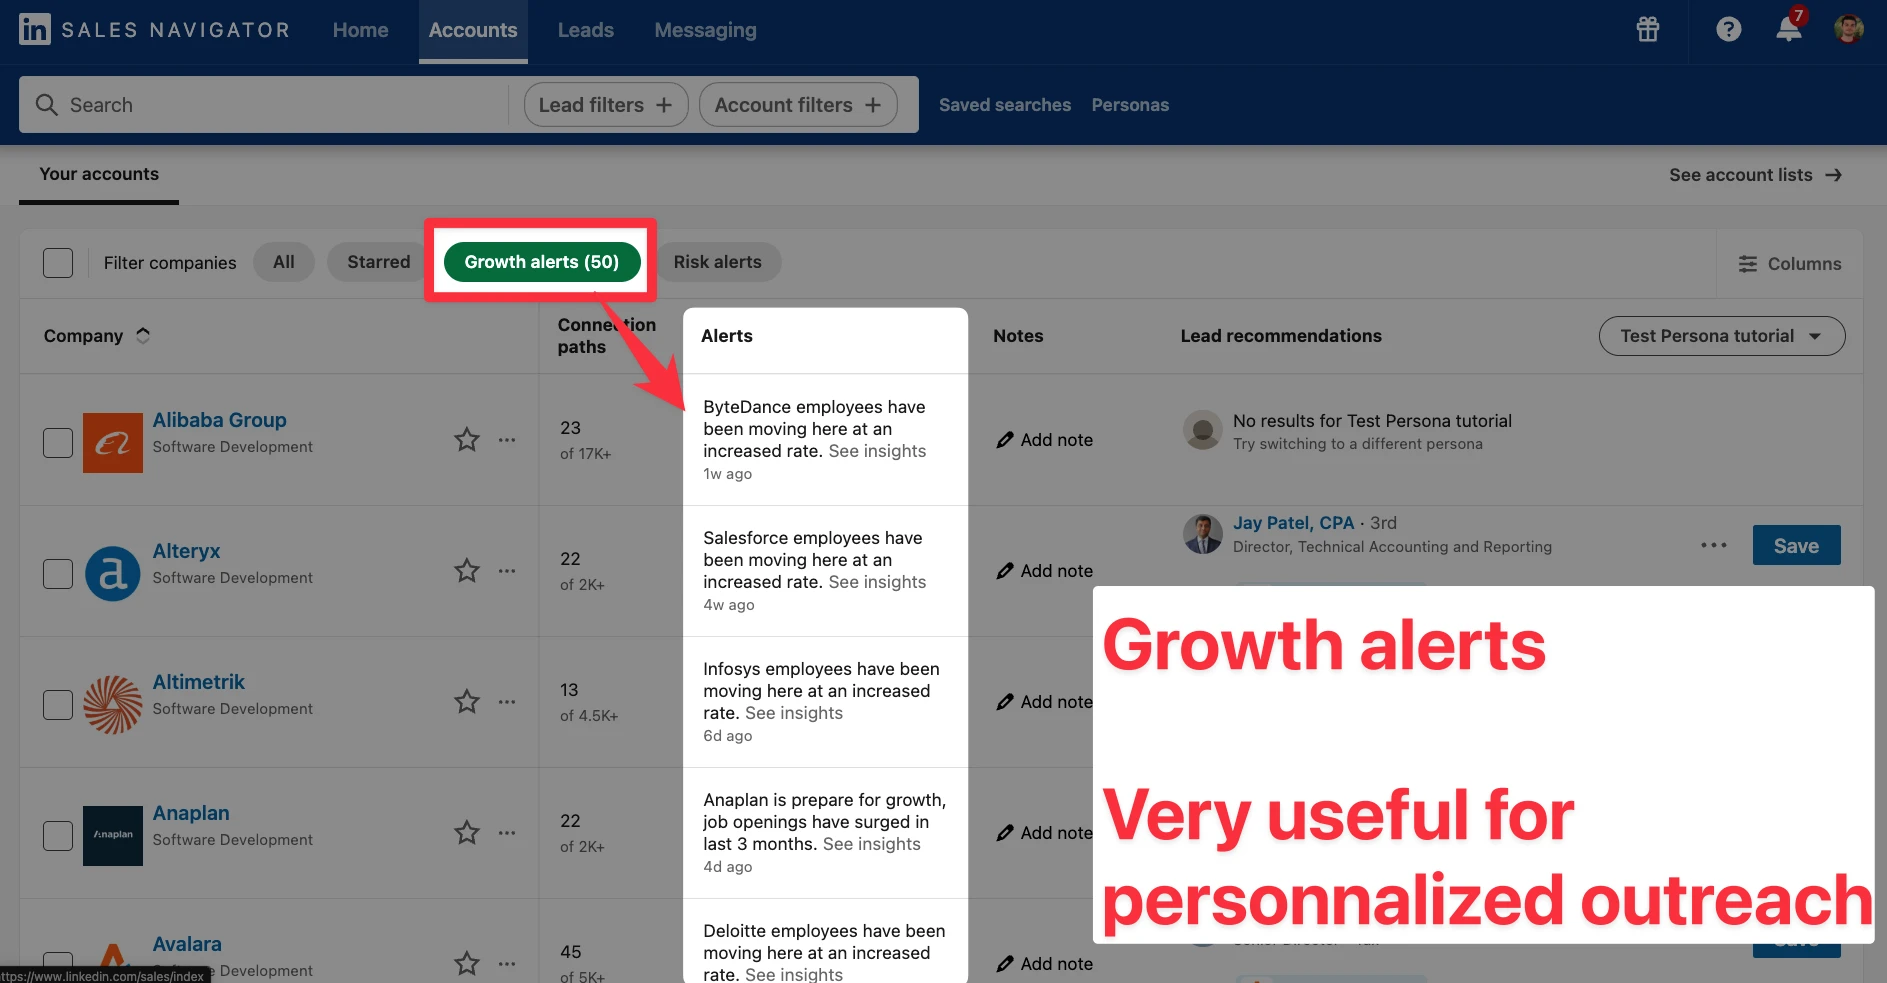Open the Altimetrik logo thumbnail

[113, 705]
